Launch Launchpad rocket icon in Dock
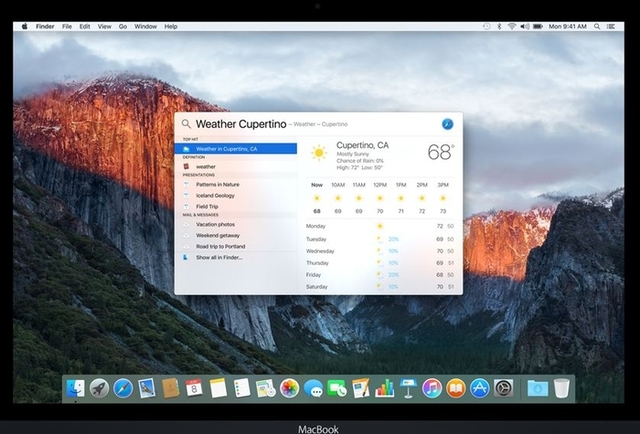The height and width of the screenshot is (434, 640). [99, 388]
